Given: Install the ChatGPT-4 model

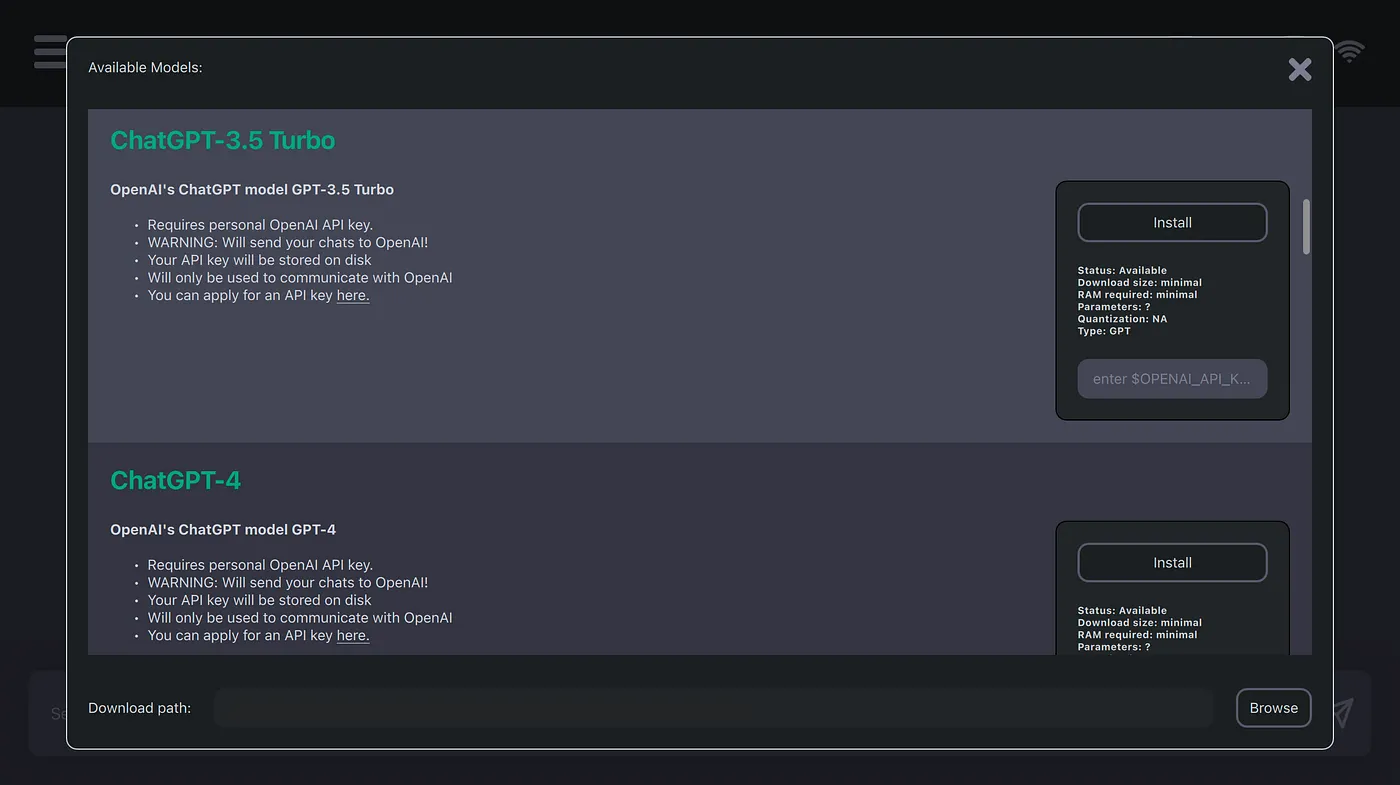Looking at the screenshot, I should tap(1172, 563).
